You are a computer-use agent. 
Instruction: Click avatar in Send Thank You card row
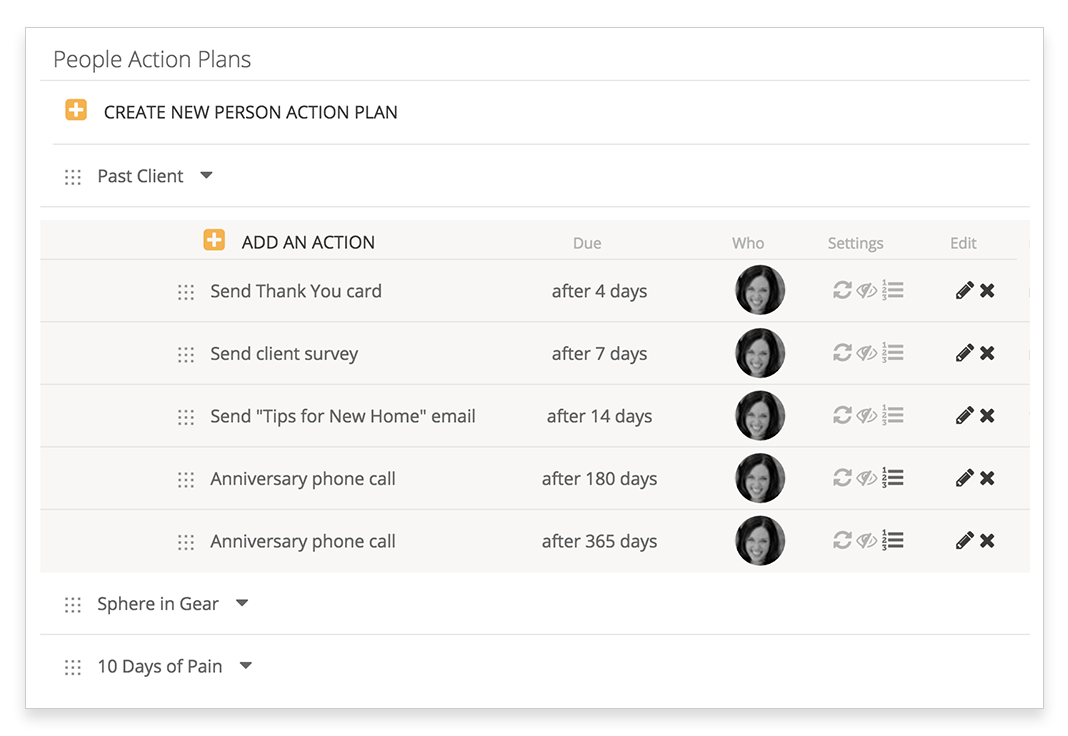coord(760,290)
